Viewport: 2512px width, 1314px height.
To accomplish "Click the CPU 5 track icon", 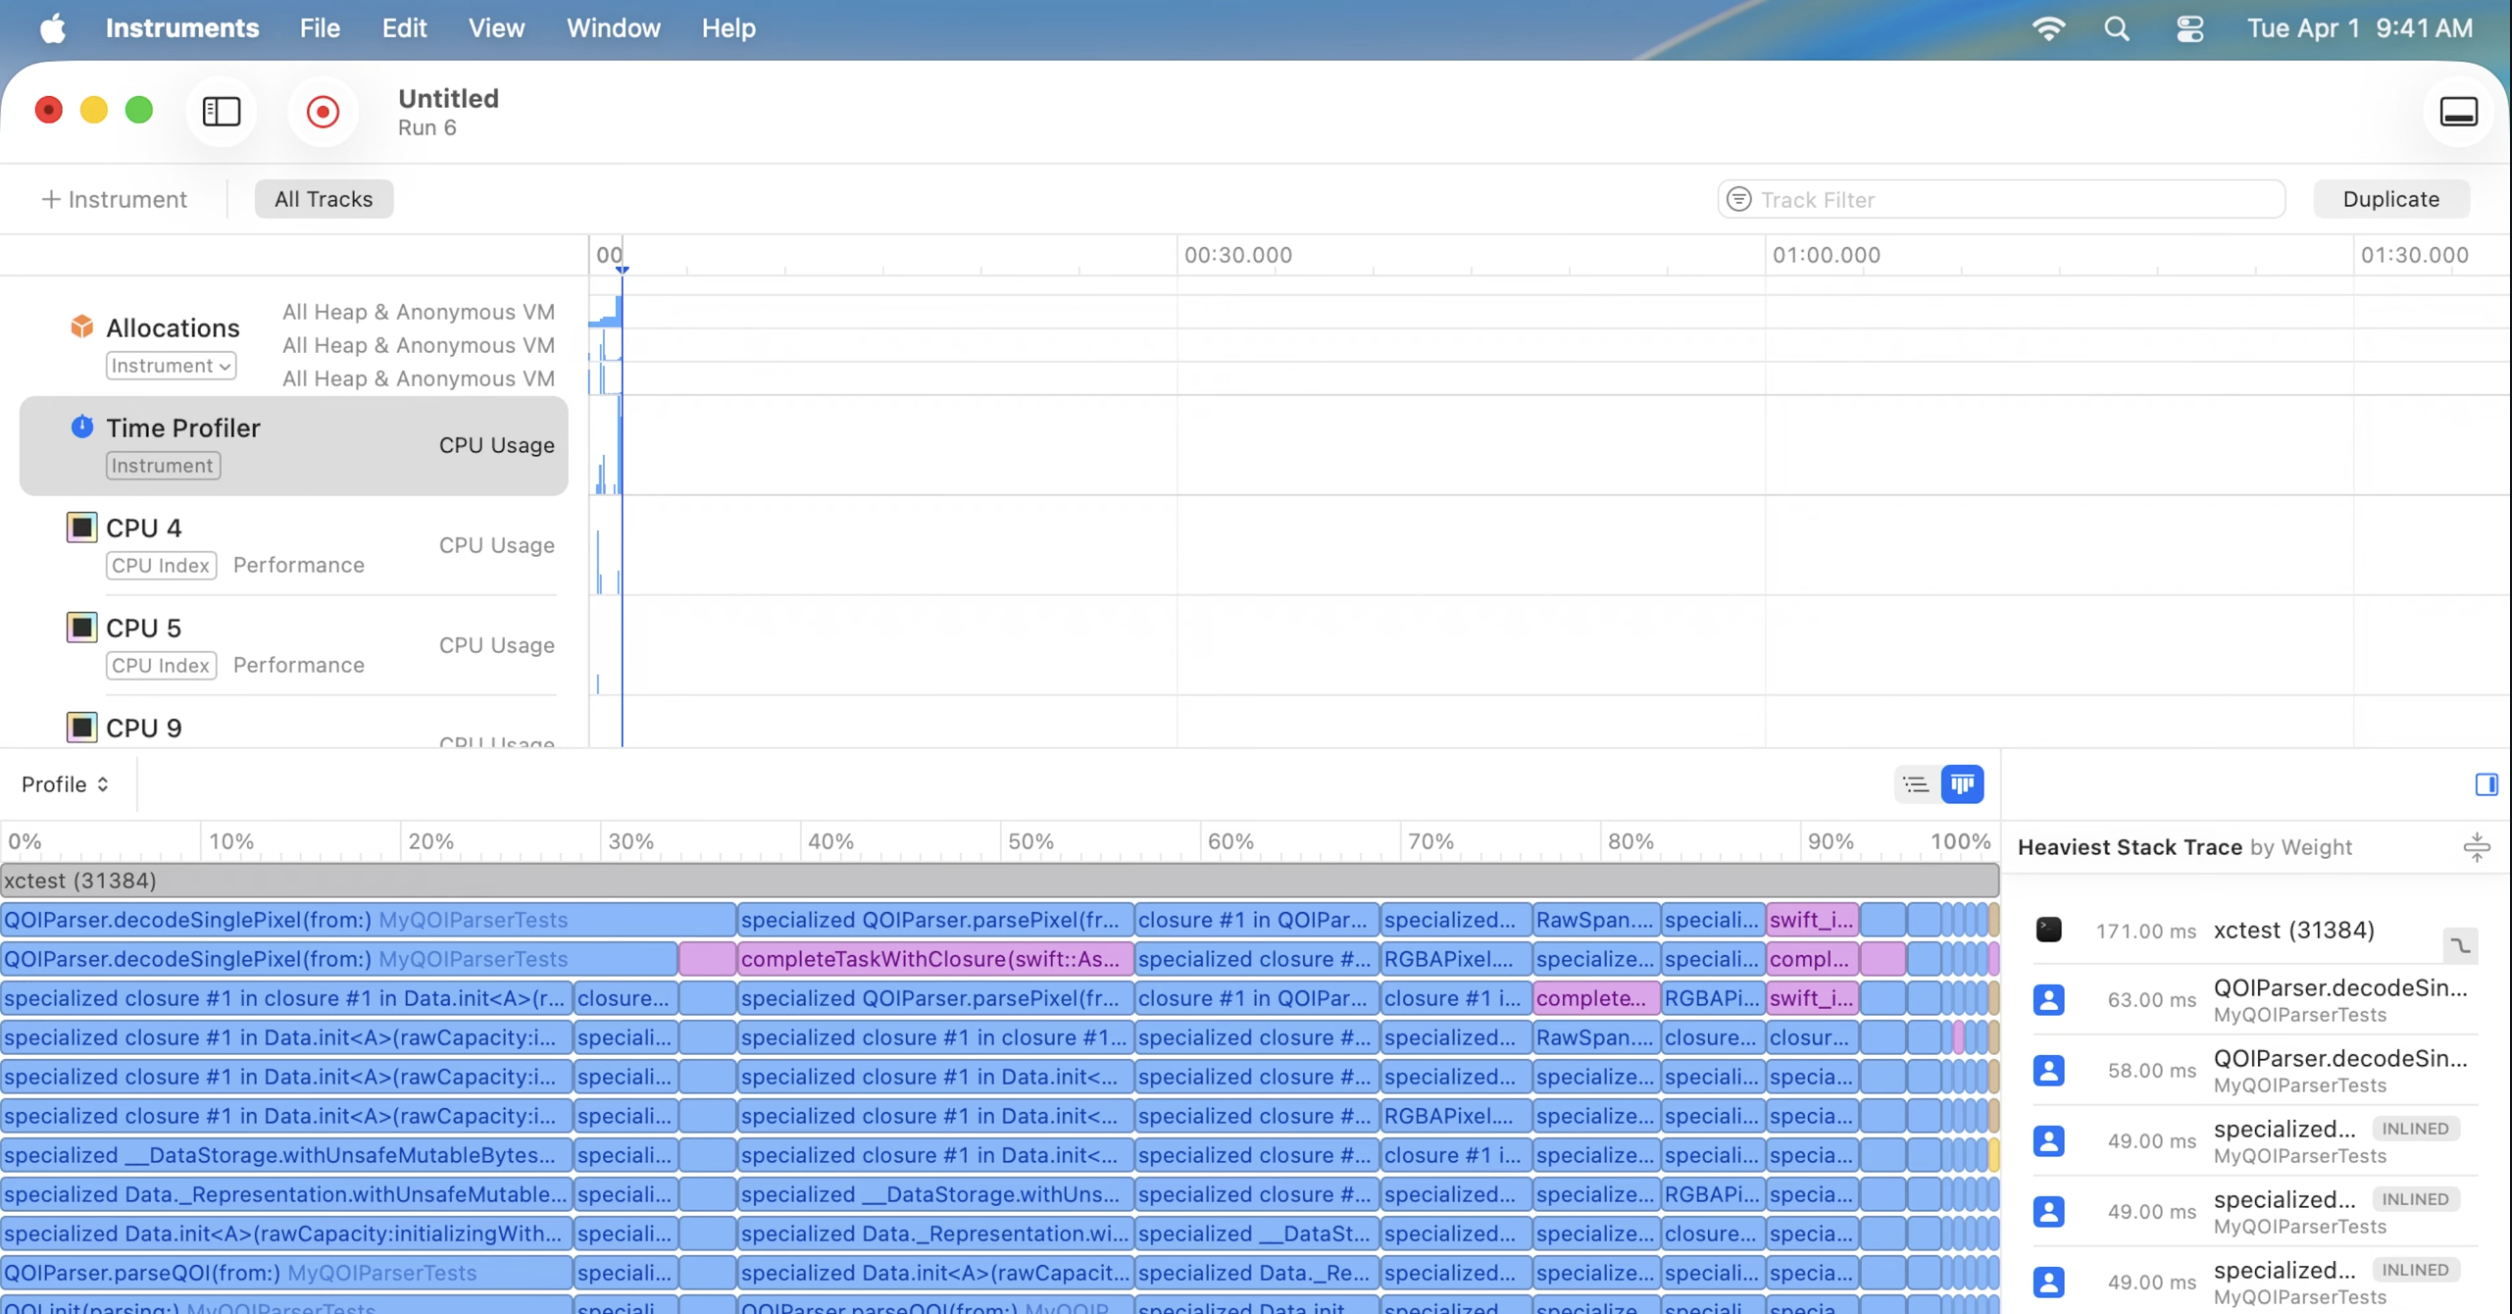I will [x=81, y=627].
